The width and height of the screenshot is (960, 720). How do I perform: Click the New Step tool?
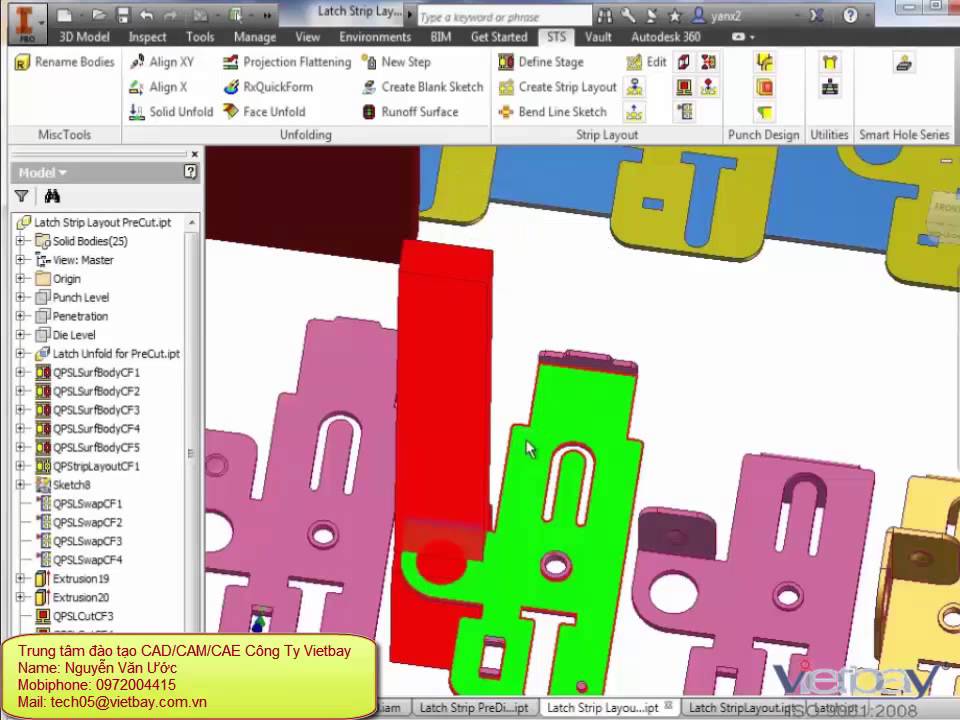pyautogui.click(x=396, y=62)
